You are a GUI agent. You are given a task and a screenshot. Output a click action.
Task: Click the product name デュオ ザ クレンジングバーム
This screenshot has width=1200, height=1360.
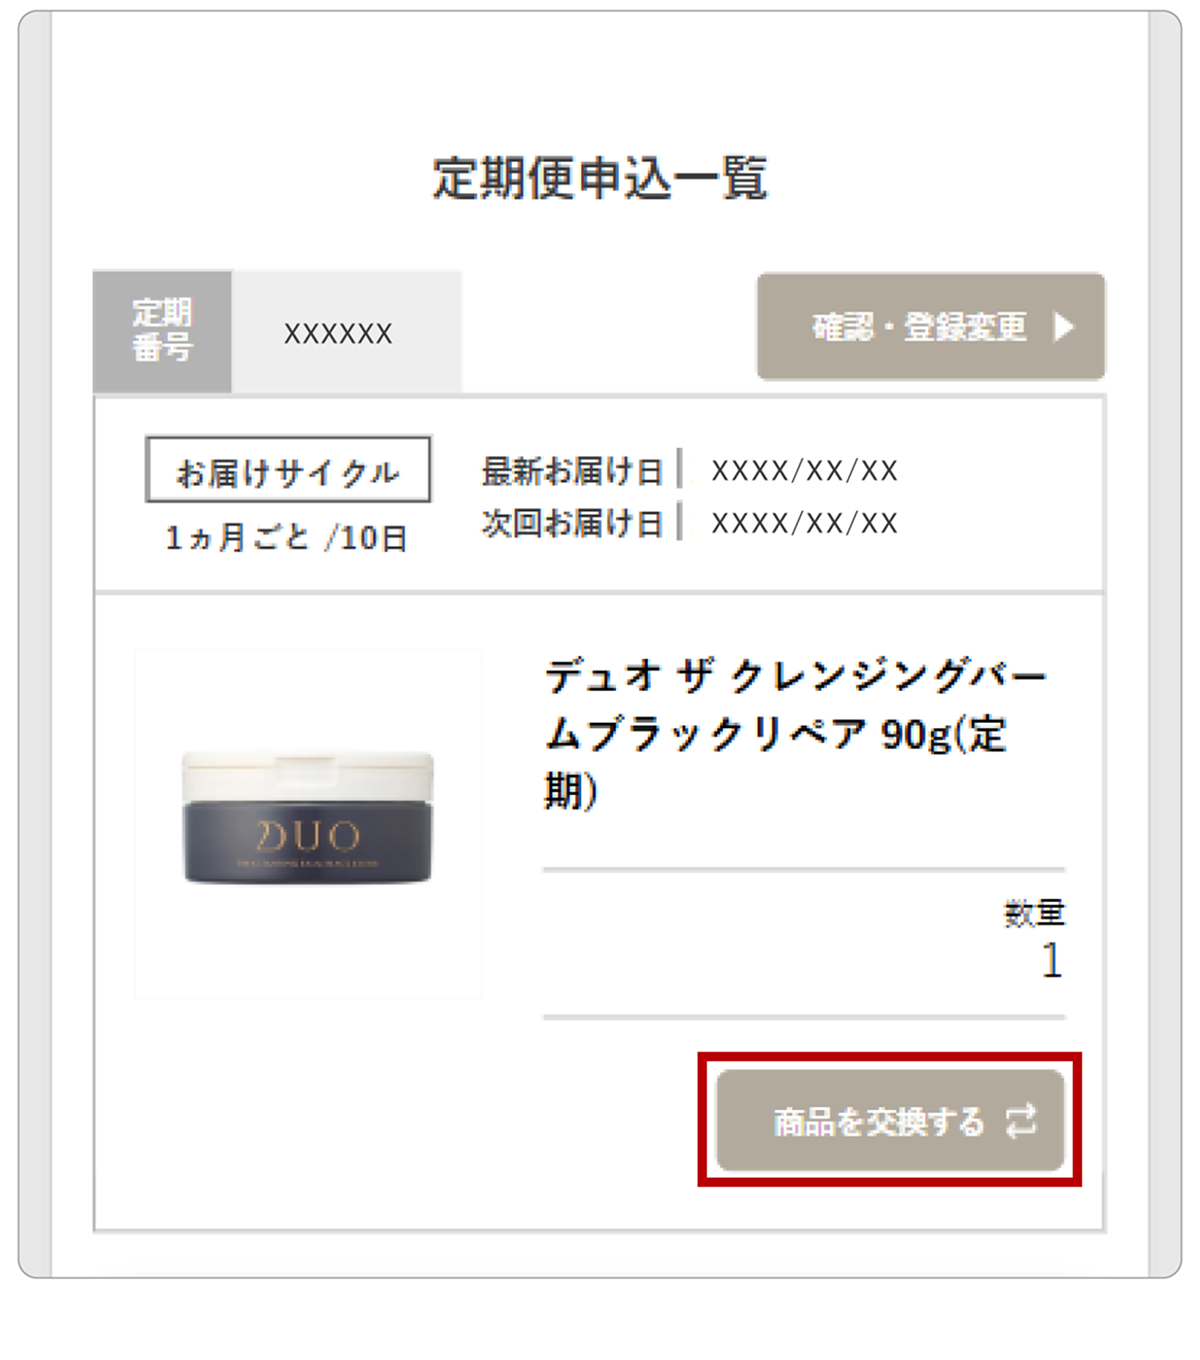(795, 733)
